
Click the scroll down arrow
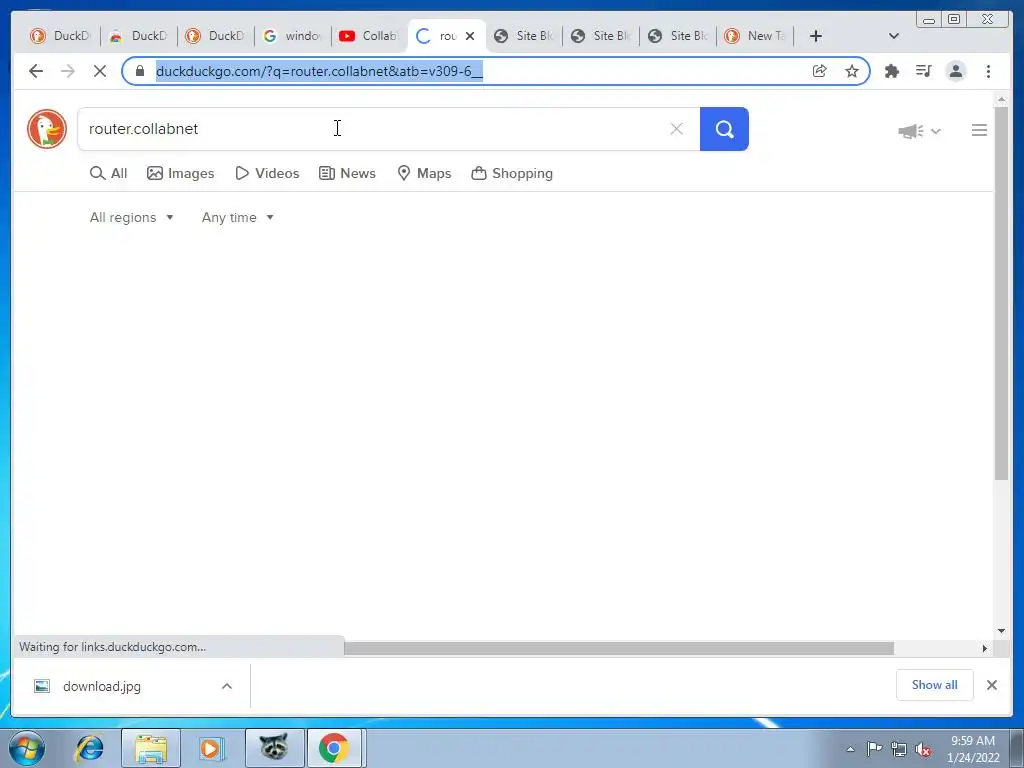coord(1001,631)
